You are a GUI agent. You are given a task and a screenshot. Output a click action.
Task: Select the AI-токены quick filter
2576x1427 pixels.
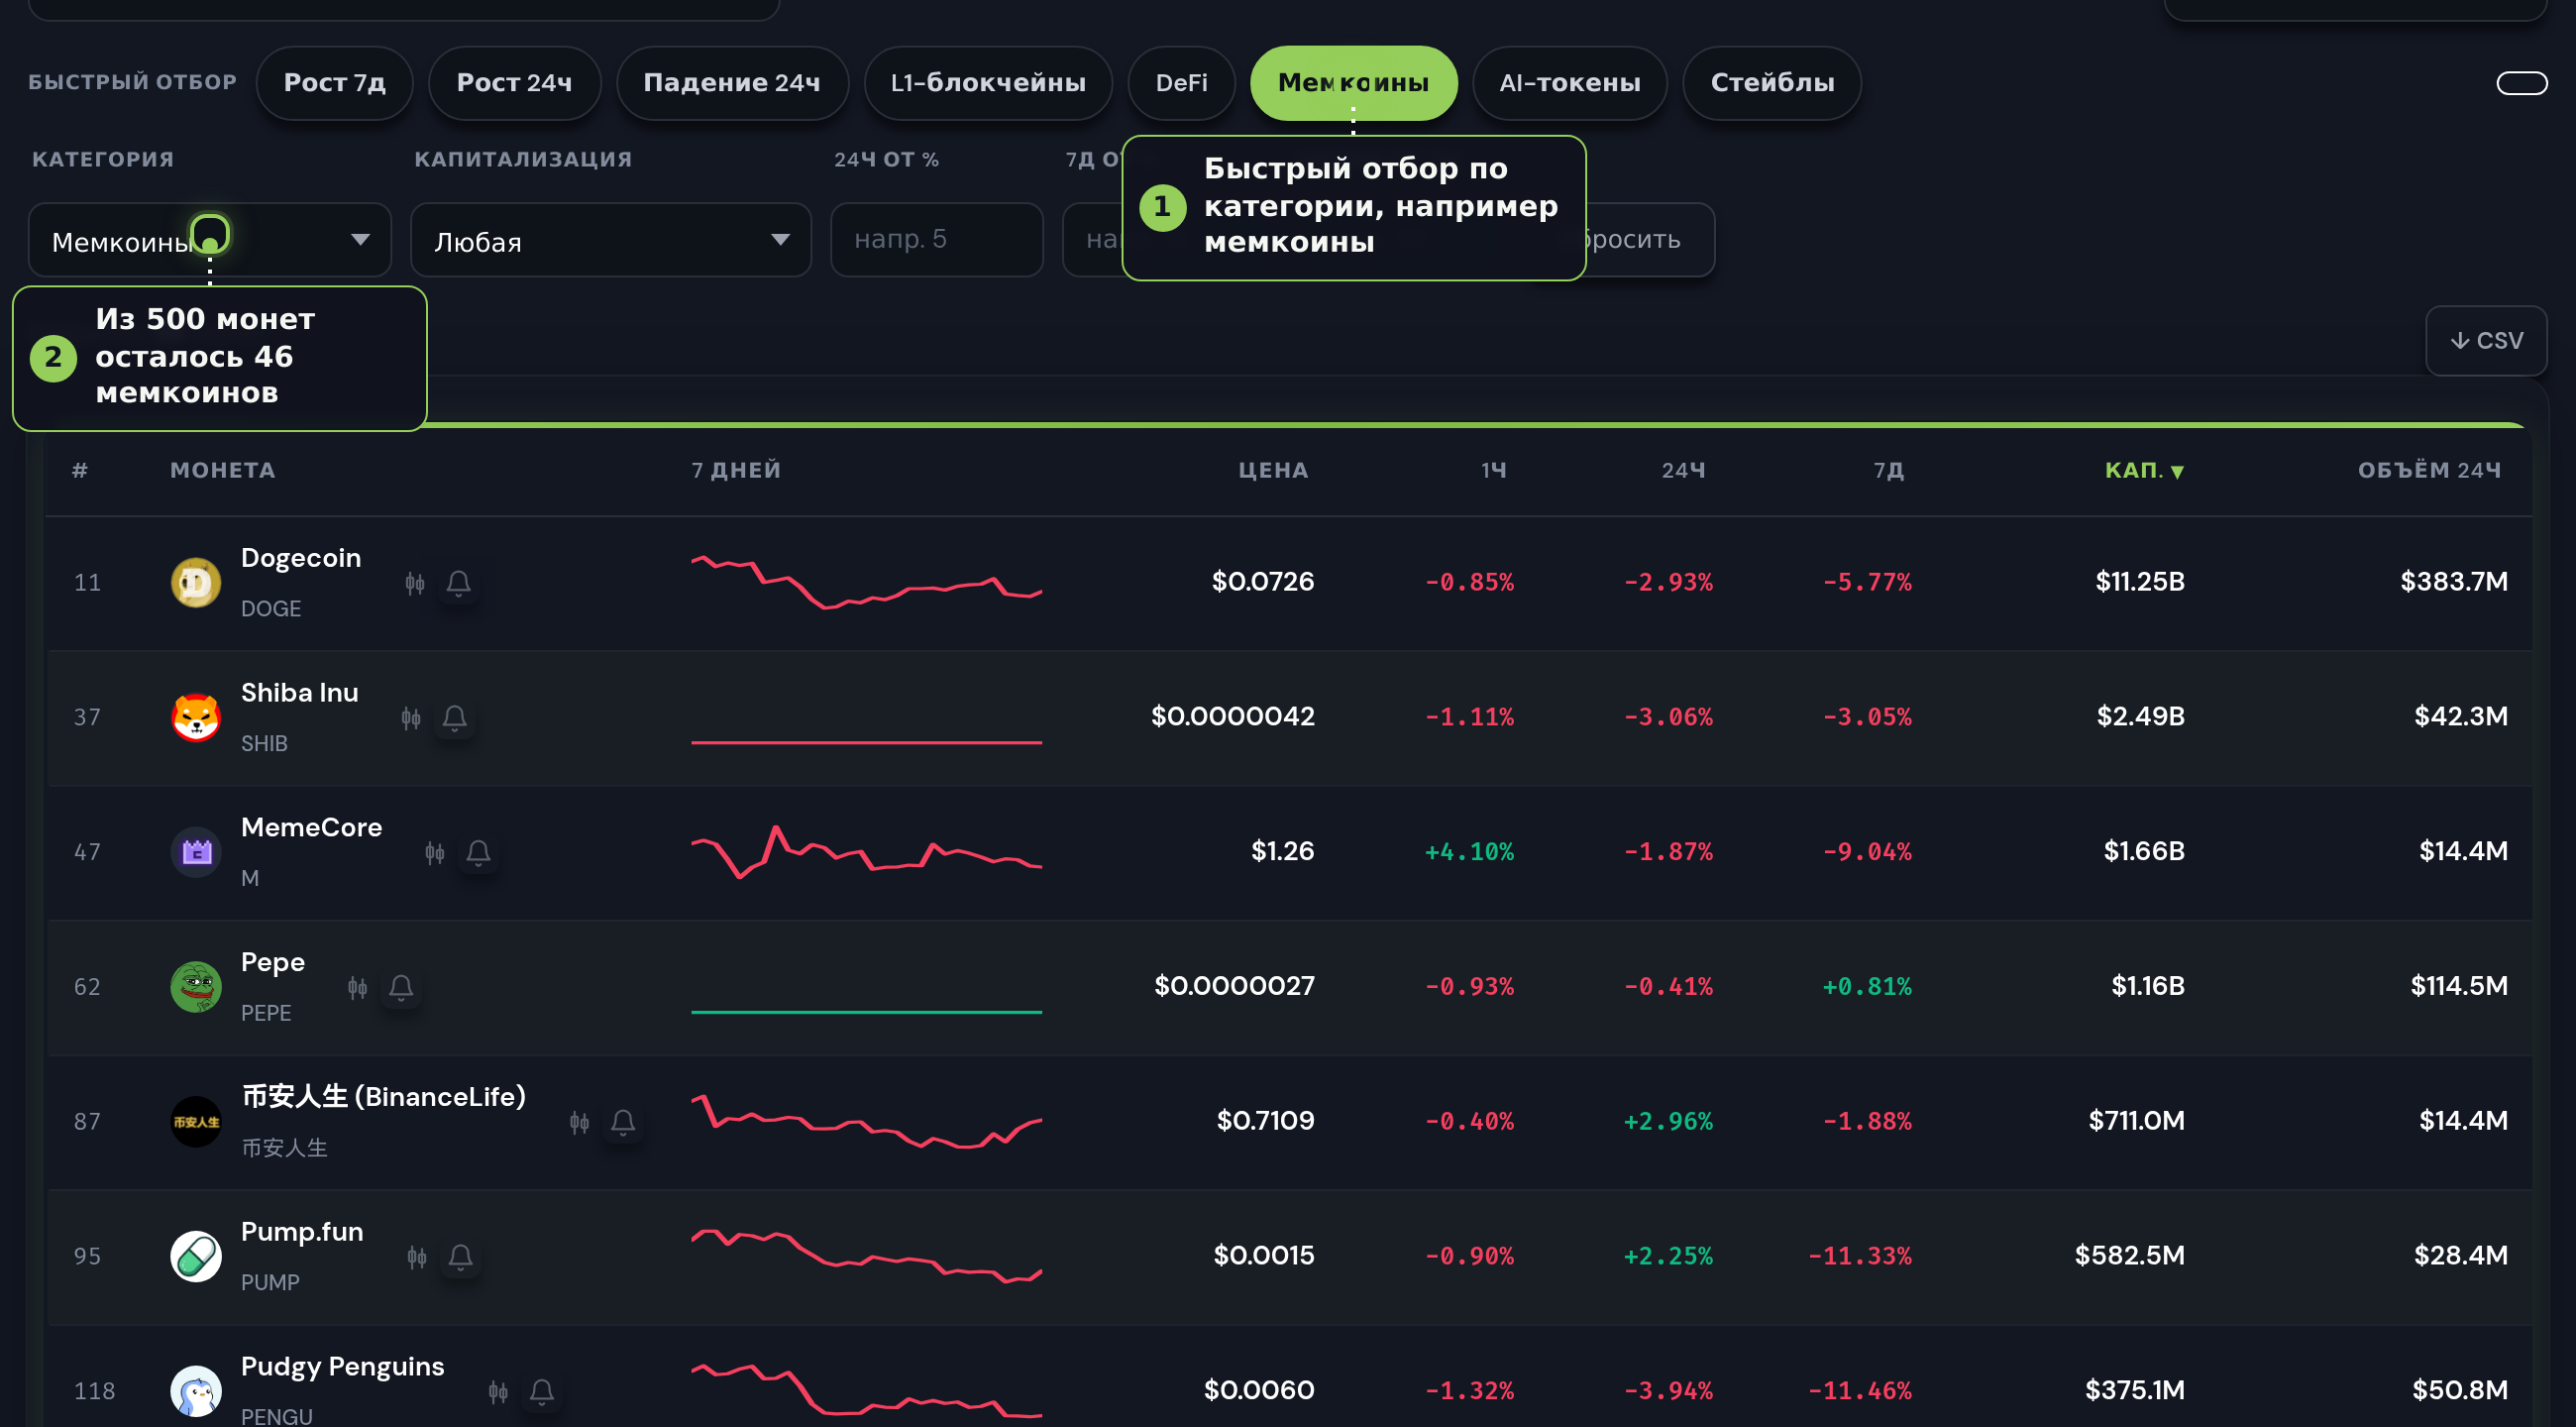coord(1569,83)
